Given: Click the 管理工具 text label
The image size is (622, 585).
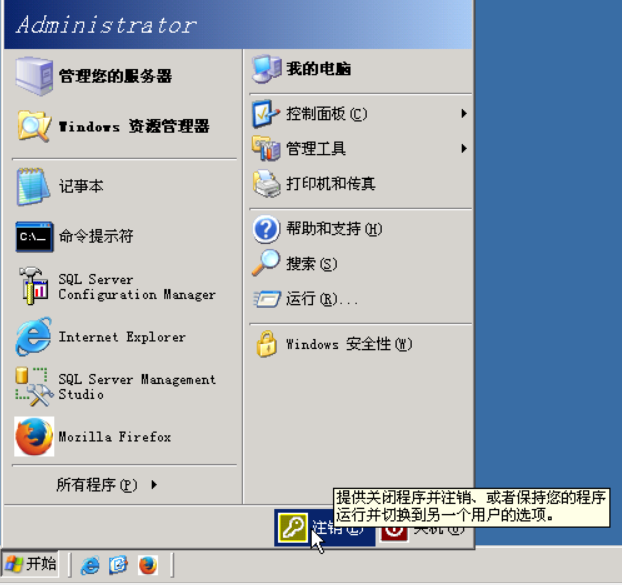Looking at the screenshot, I should click(316, 149).
